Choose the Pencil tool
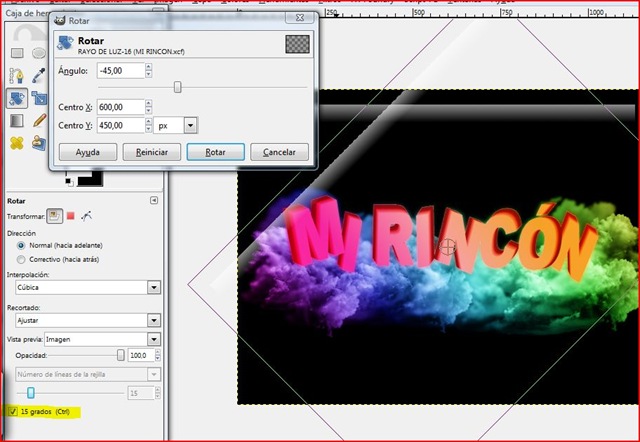Viewport: 640px width, 442px height. tap(39, 121)
